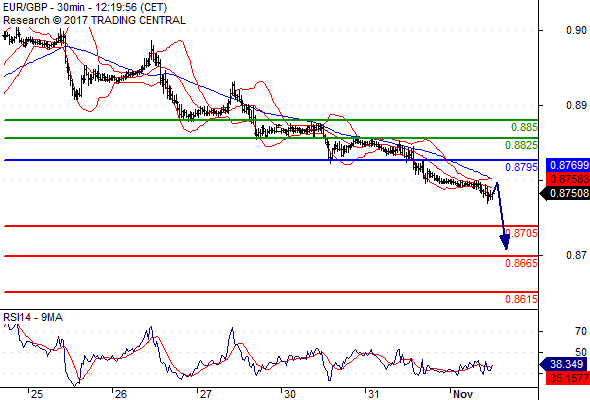590x400 pixels.
Task: Click the 0.8795 blue pivot label
Action: coord(522,167)
